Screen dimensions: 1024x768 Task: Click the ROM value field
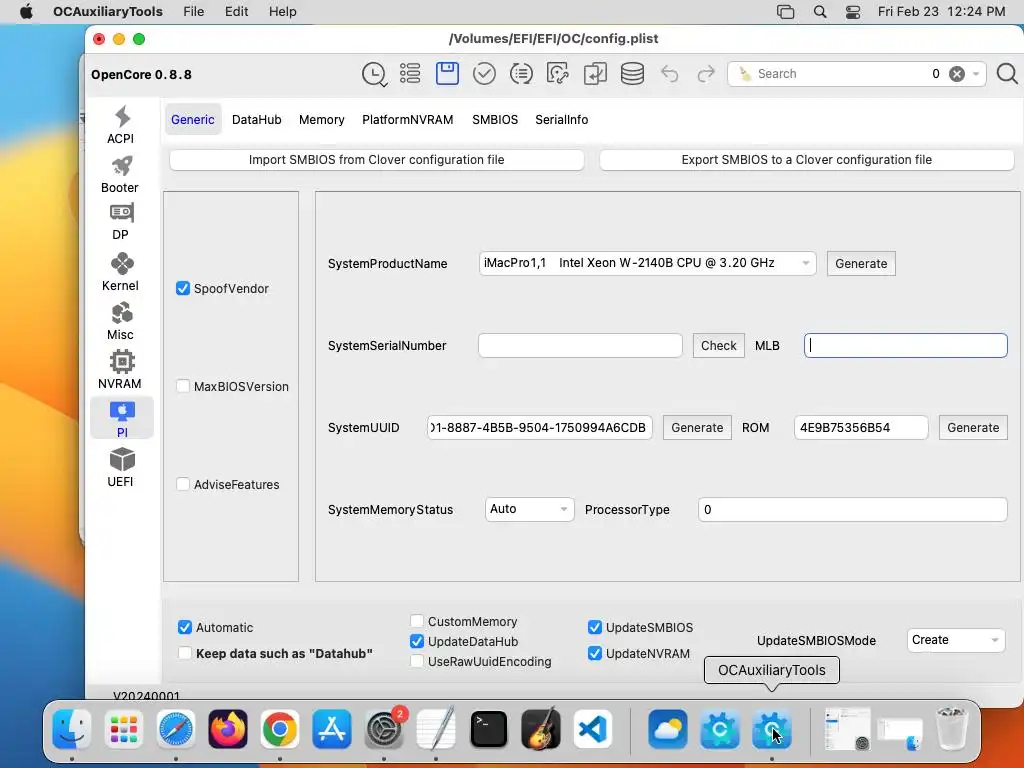[861, 428]
